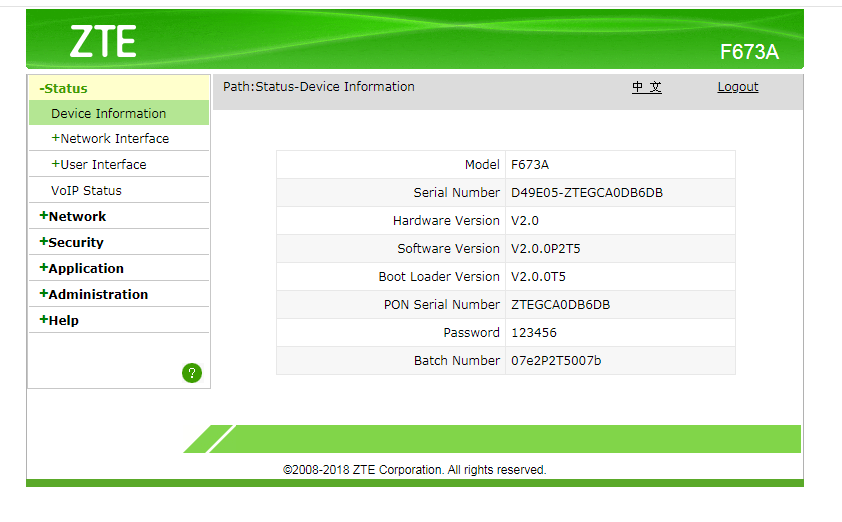This screenshot has height=522, width=842.
Task: Click the Boot Loader Version row label
Action: tap(439, 277)
